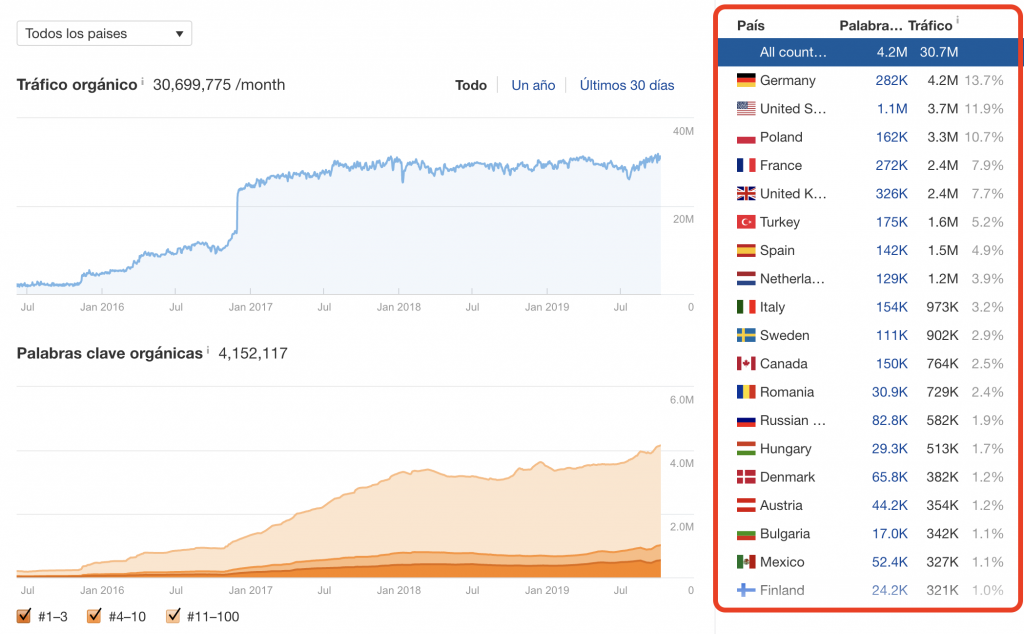Click the Germany flag icon

coord(745,80)
